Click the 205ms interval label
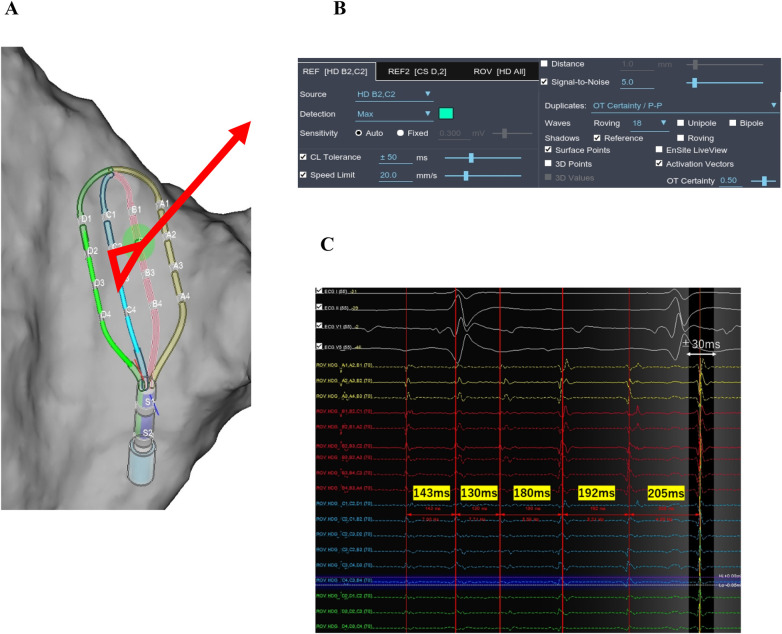The width and height of the screenshot is (782, 634). click(x=666, y=493)
